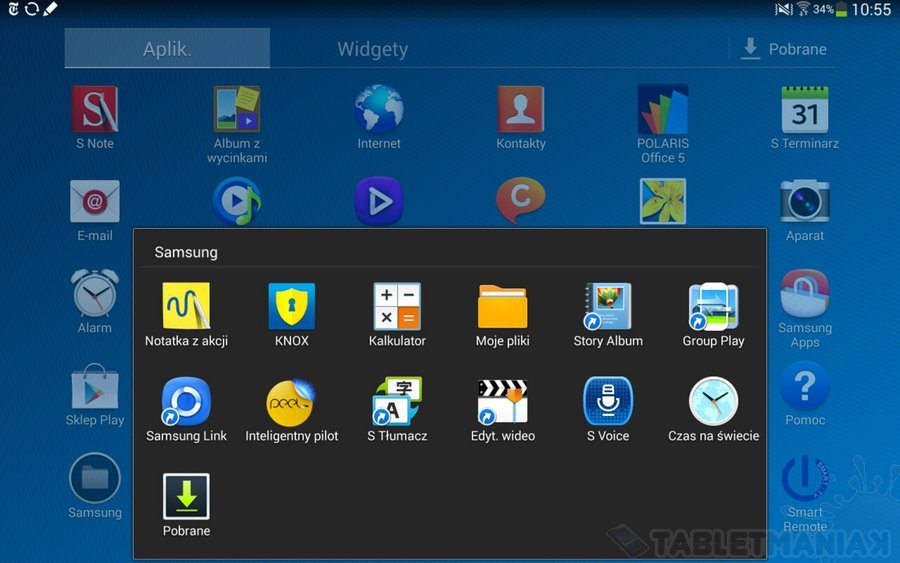Launch the orange ChatON bubble icon
Screen dimensions: 900x563
tap(521, 200)
